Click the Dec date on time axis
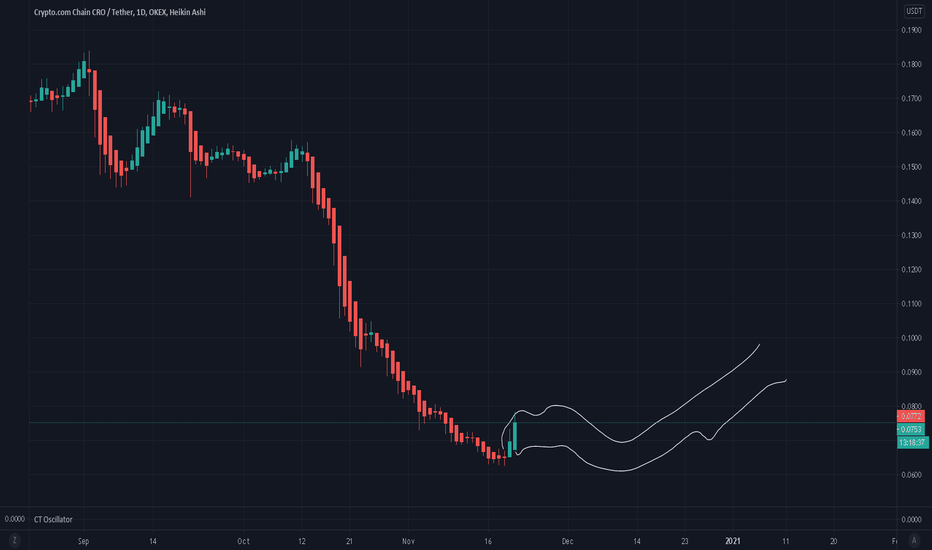The image size is (932, 550). [568, 541]
